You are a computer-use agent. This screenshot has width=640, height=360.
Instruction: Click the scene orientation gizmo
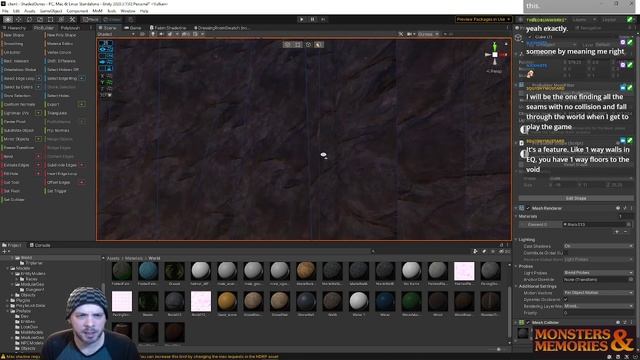point(495,55)
